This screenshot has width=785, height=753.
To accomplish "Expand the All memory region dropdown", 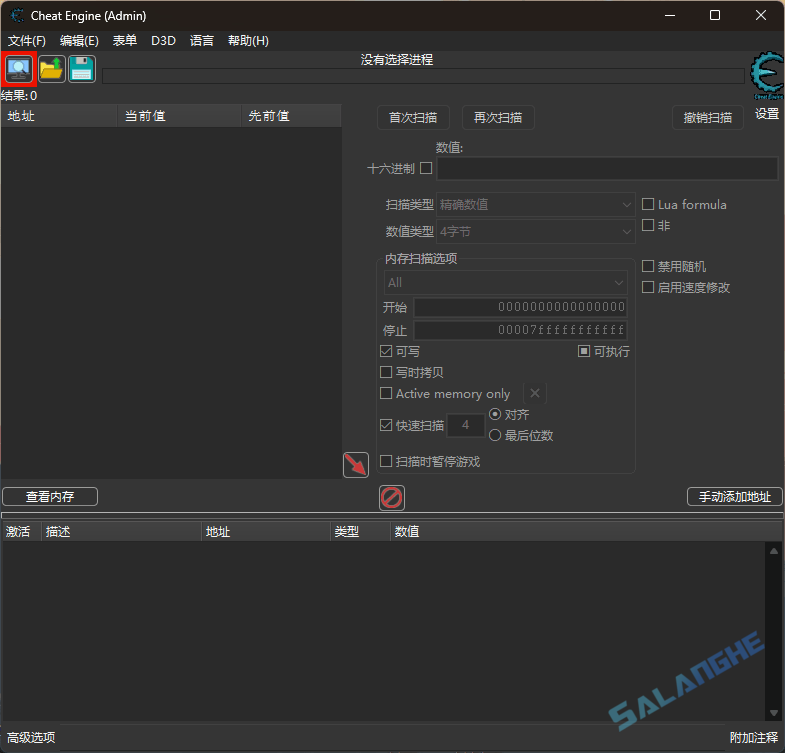I will 506,283.
